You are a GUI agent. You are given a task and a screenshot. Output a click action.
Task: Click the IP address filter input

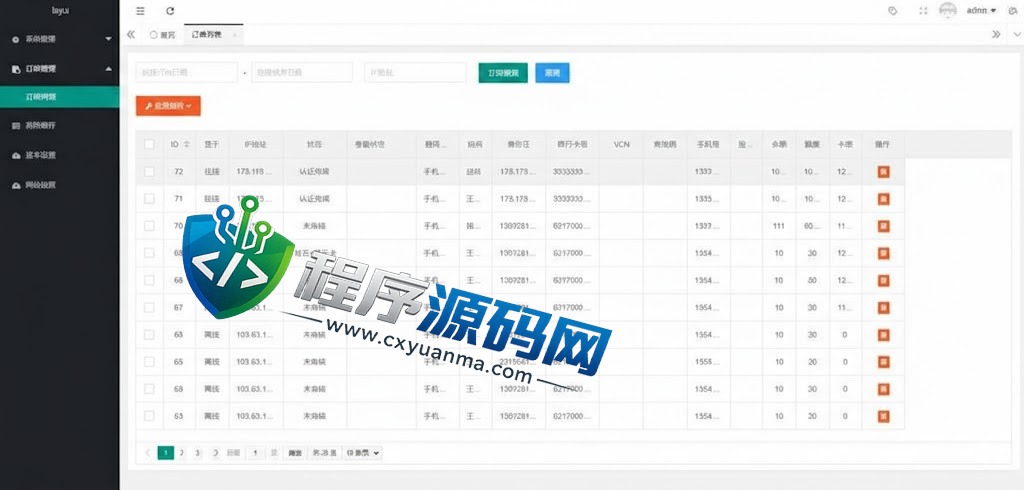[415, 73]
